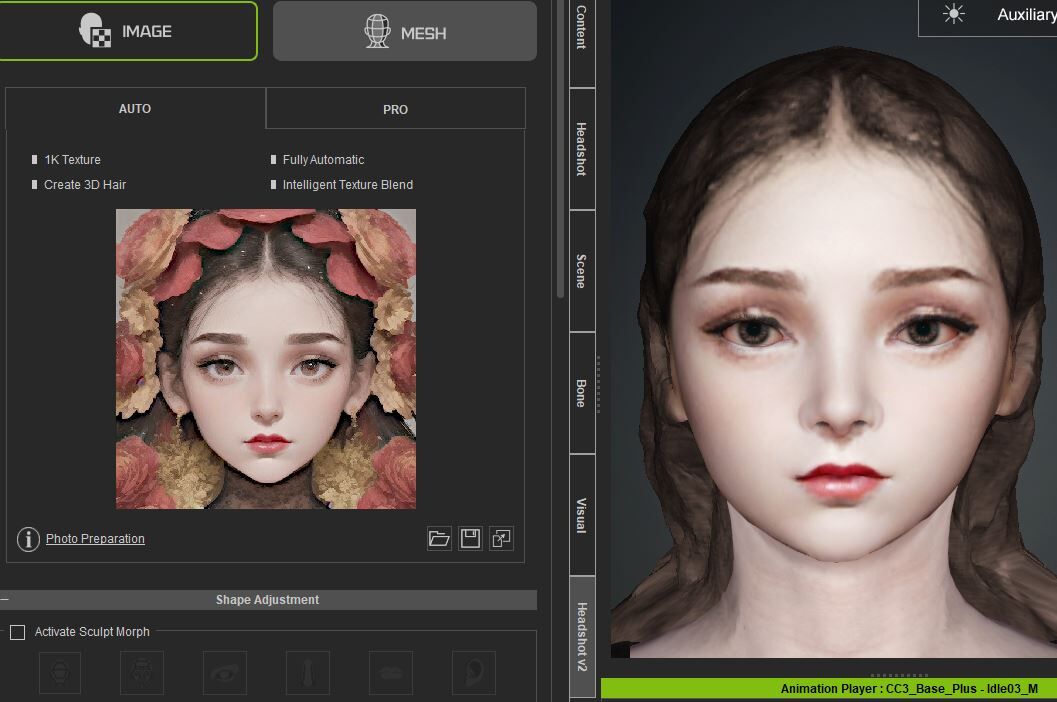Screen dimensions: 1057x702
Task: Switch to IMAGE mode
Action: click(127, 31)
